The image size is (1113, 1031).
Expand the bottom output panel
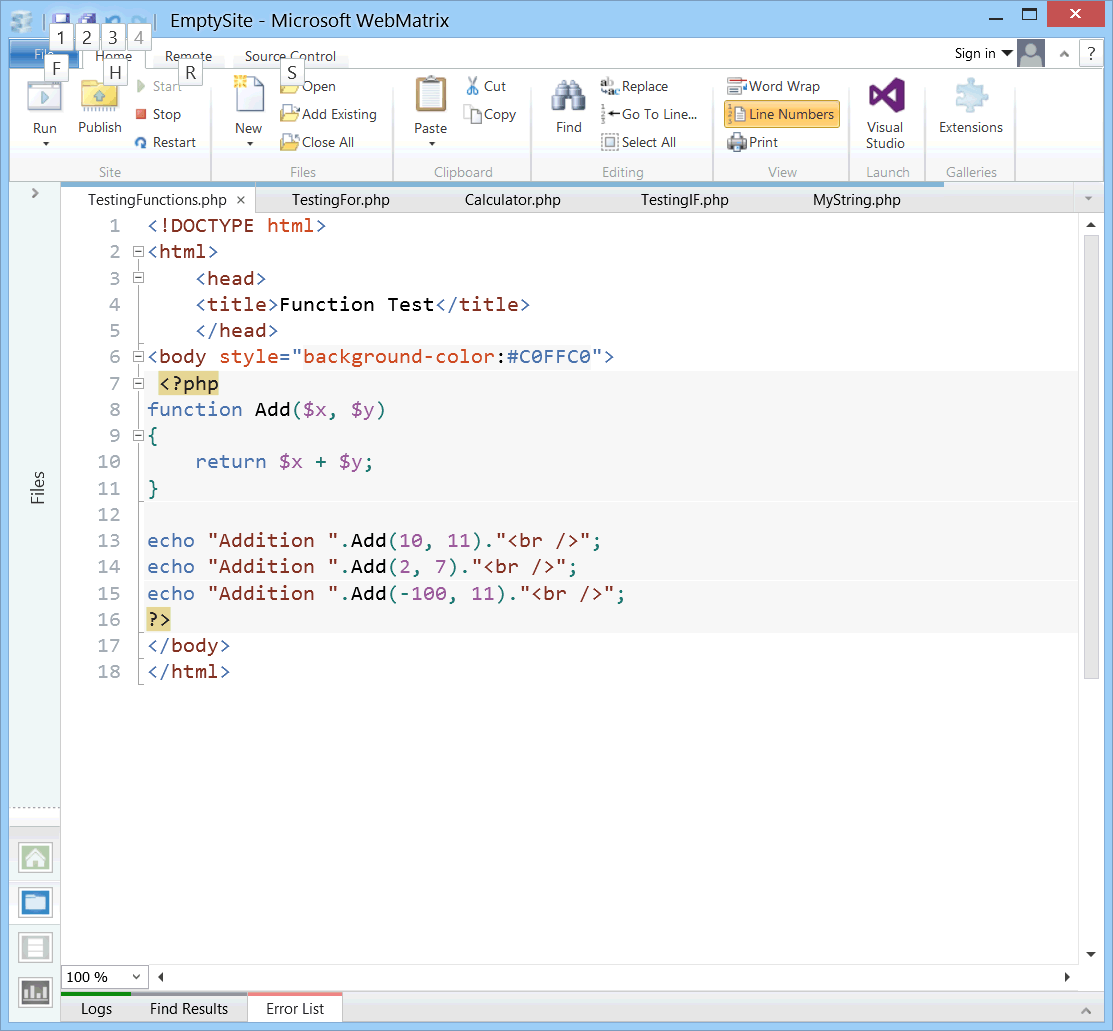1085,1010
